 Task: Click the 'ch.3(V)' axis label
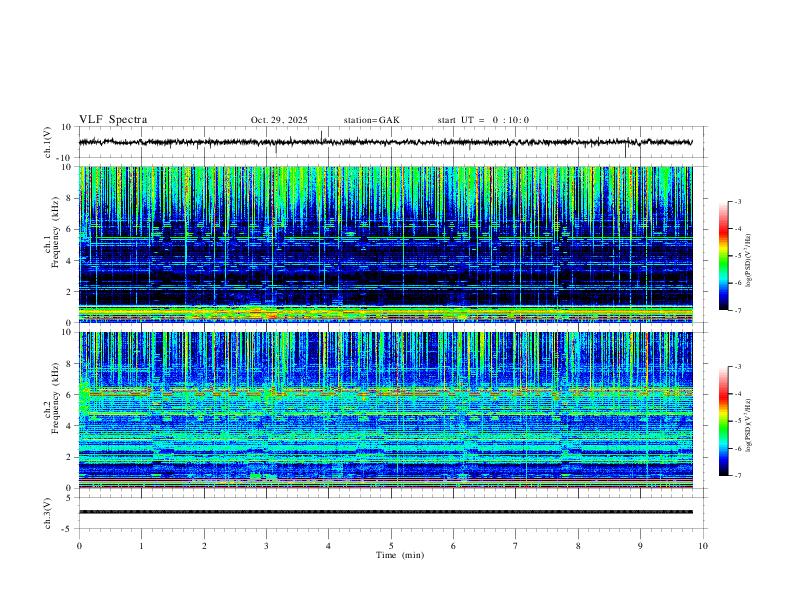[48, 513]
